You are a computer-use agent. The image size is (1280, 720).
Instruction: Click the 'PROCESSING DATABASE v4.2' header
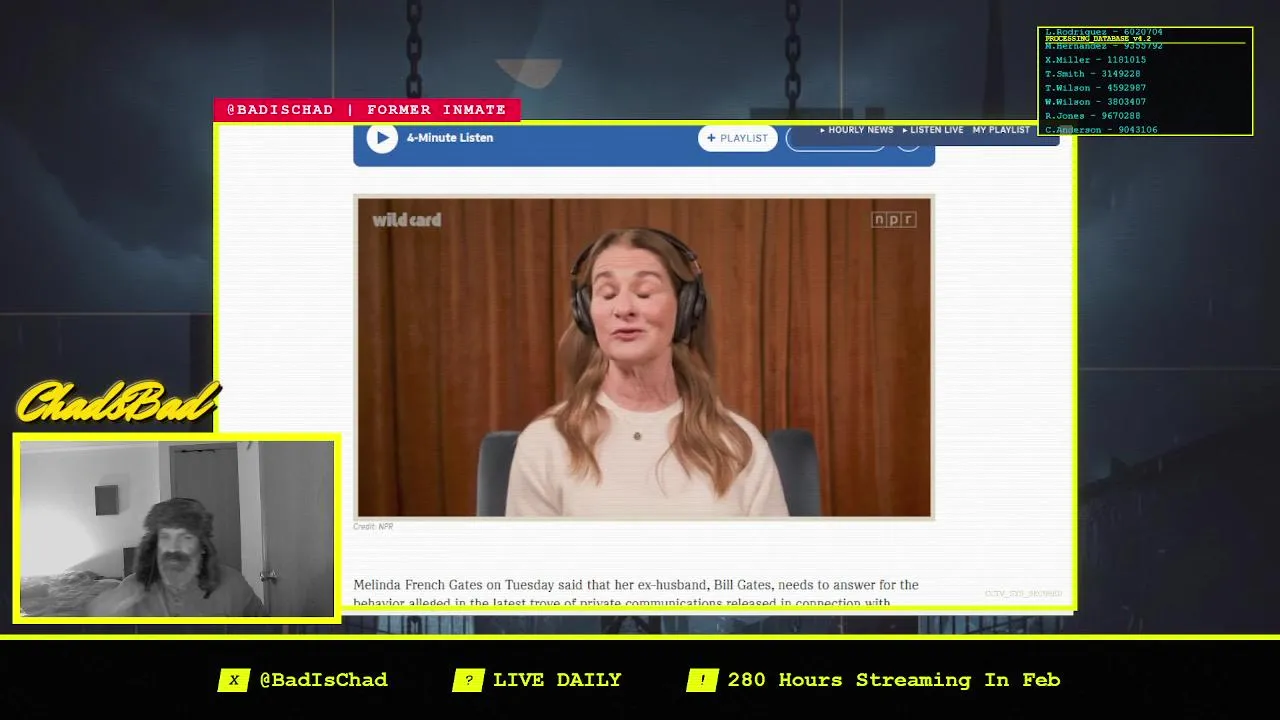[1098, 39]
